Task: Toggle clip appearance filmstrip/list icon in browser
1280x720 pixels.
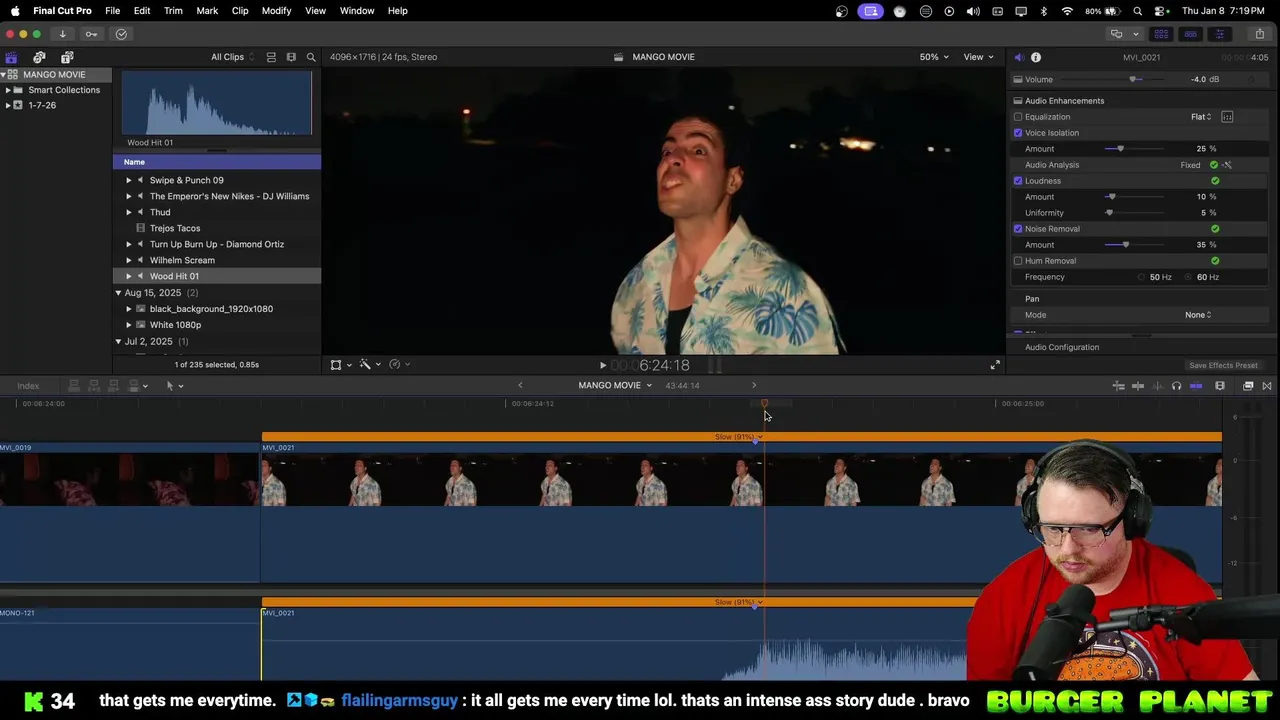Action: click(x=291, y=57)
